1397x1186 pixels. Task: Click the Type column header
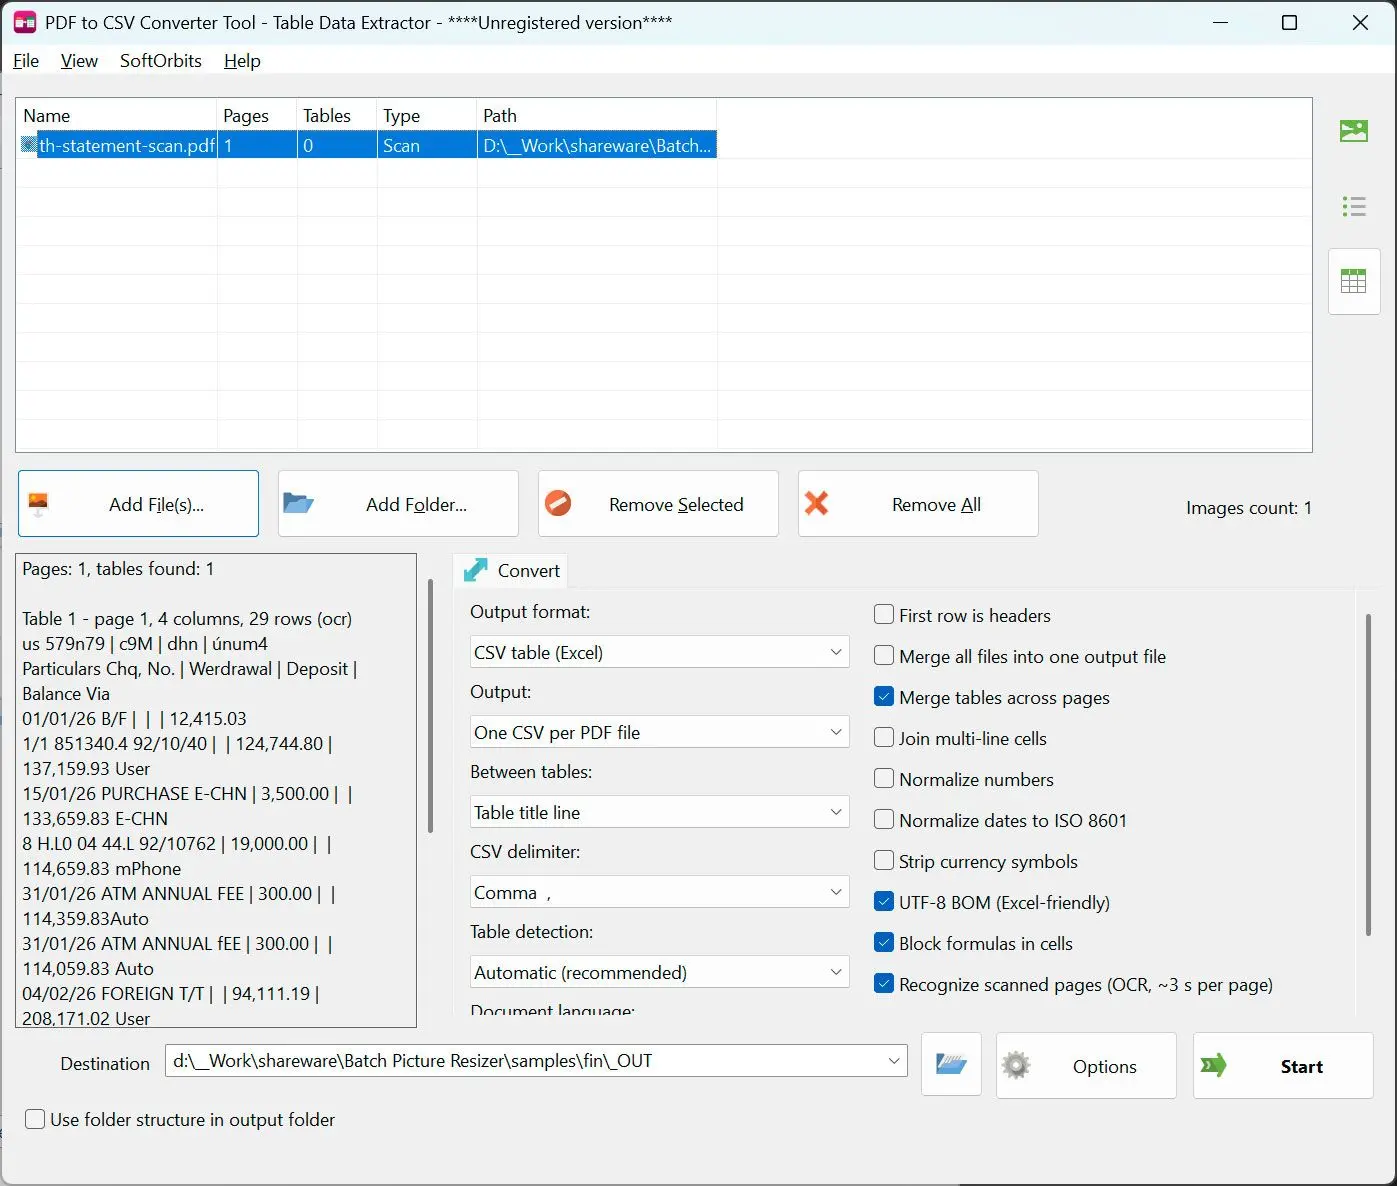tap(427, 115)
